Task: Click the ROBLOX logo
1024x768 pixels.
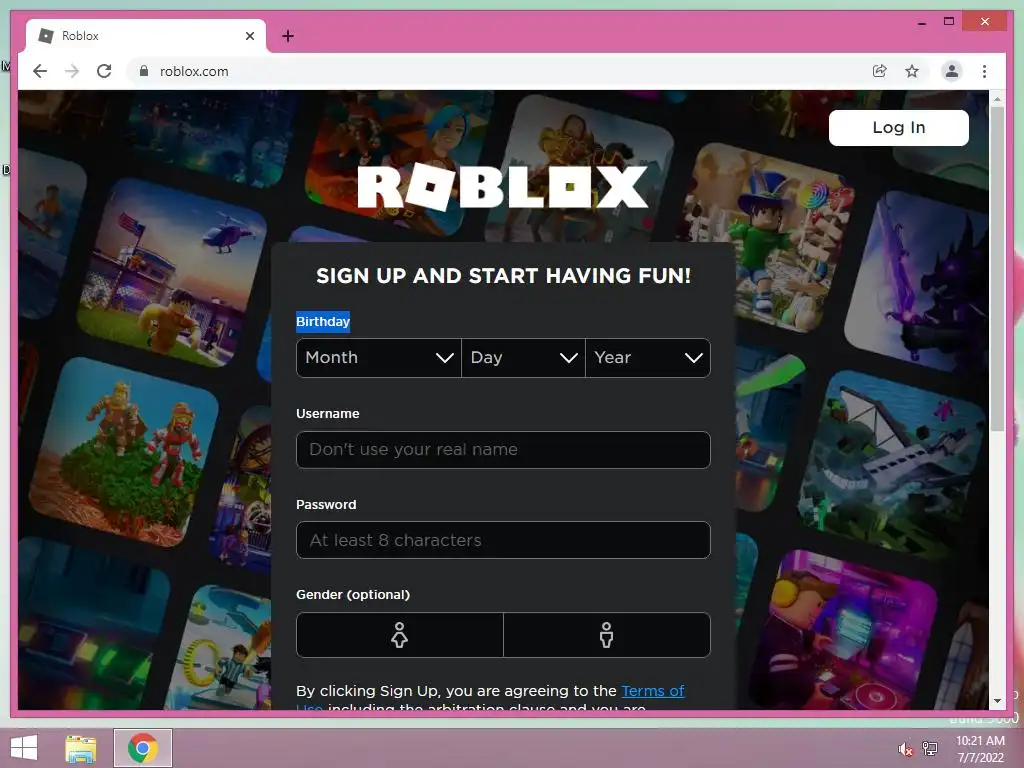Action: pos(503,187)
